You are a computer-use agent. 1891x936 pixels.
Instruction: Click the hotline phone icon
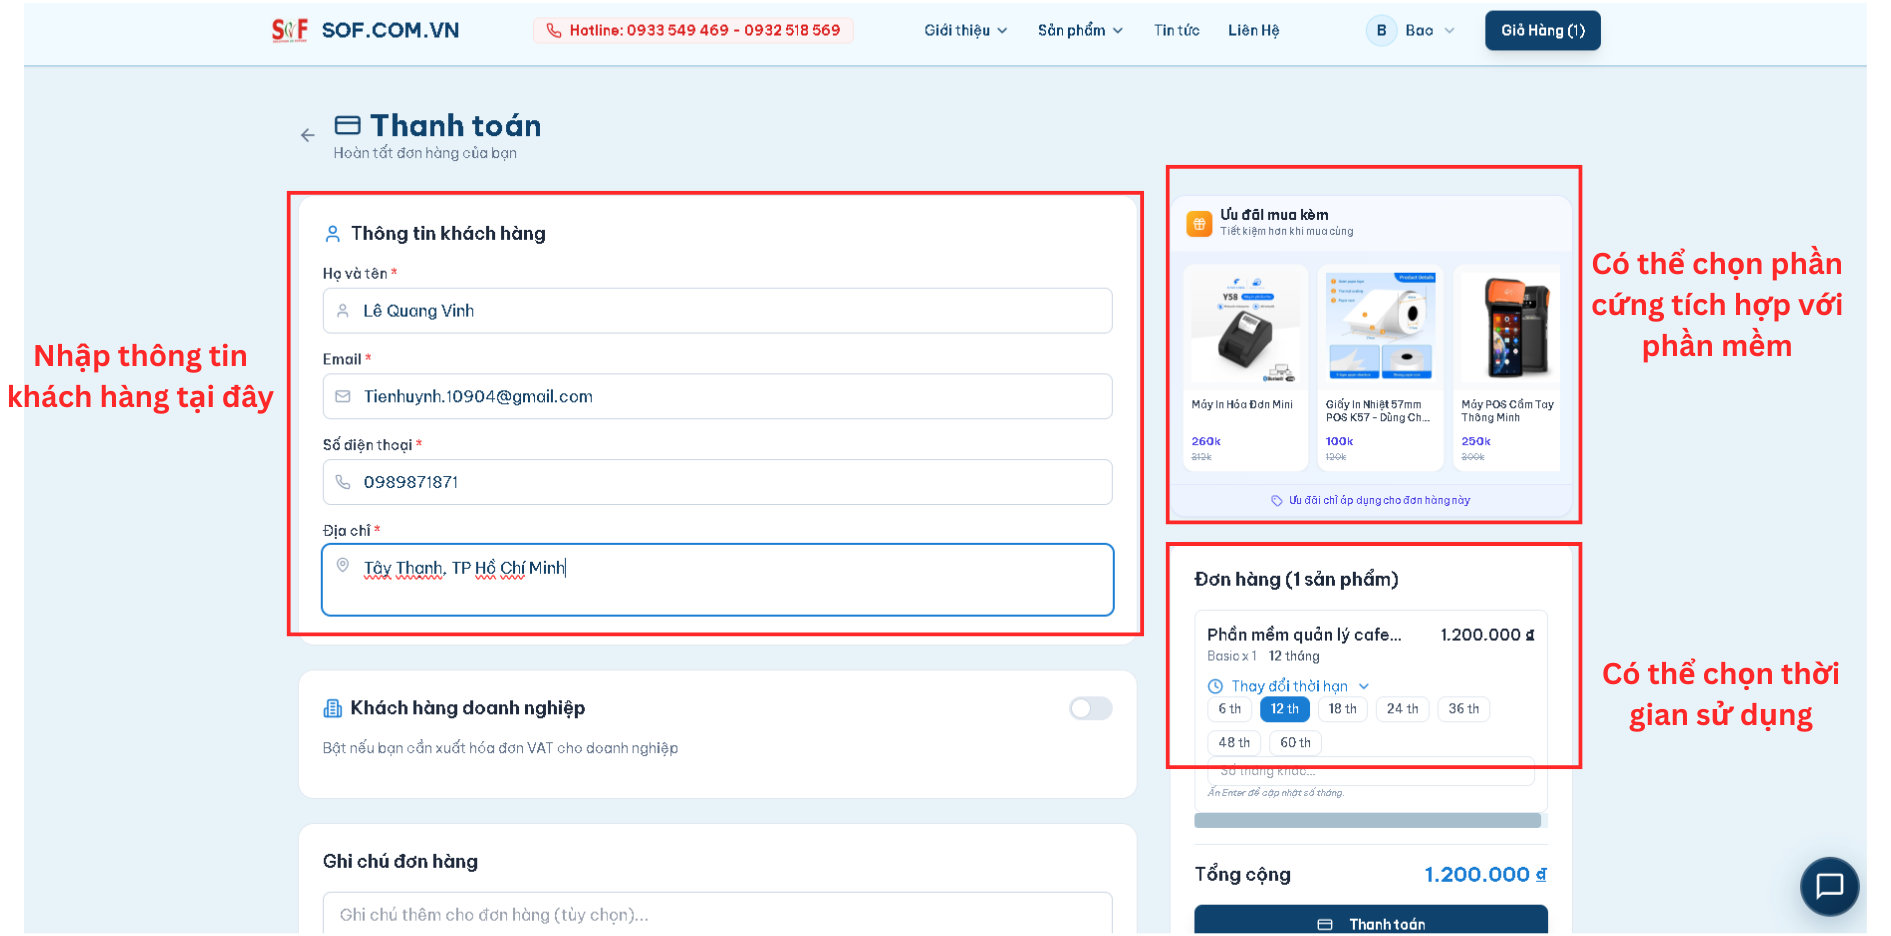pyautogui.click(x=554, y=31)
